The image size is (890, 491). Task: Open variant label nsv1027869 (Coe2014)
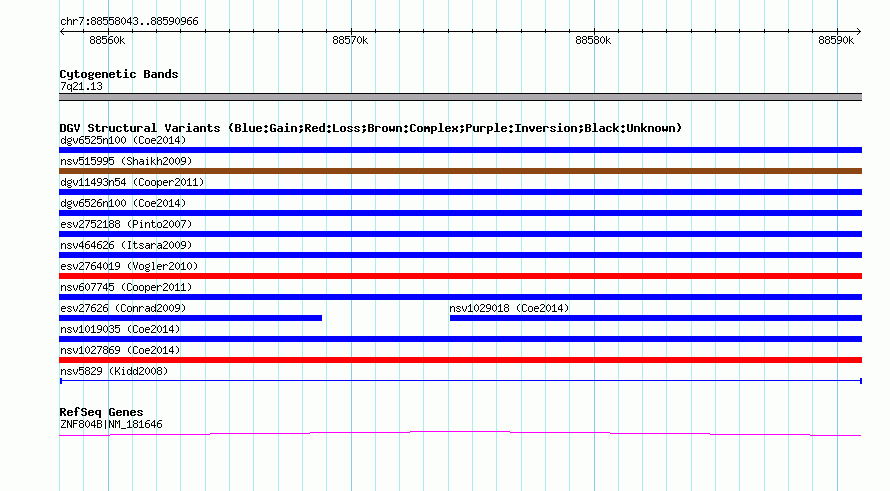[x=120, y=350]
